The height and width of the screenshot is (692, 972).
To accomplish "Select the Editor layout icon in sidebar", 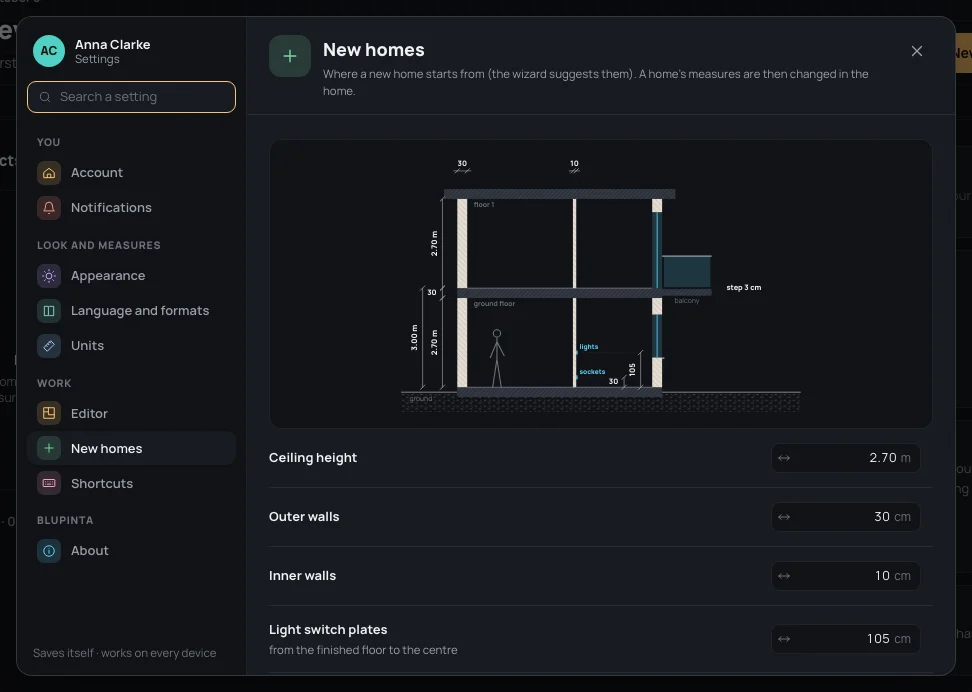I will point(49,414).
